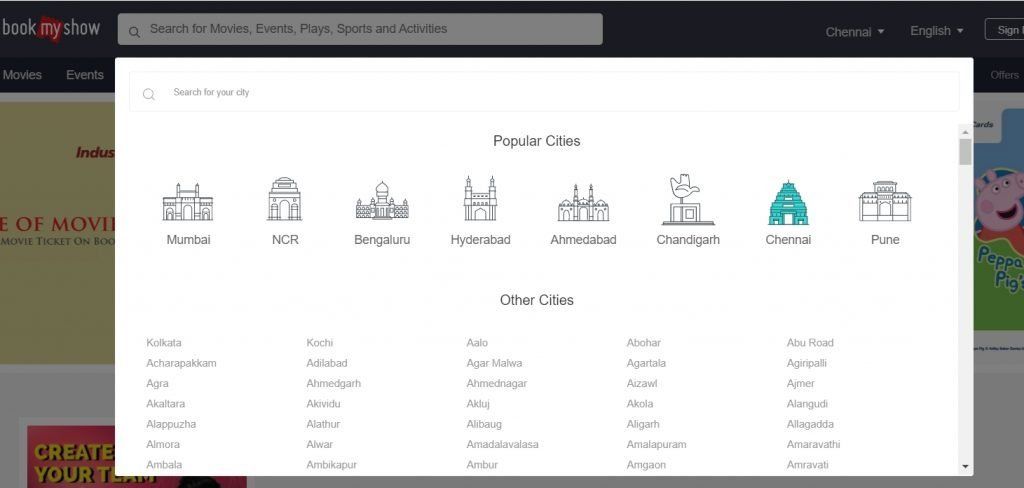Open the Movies menu
This screenshot has height=488, width=1024.
(x=22, y=75)
